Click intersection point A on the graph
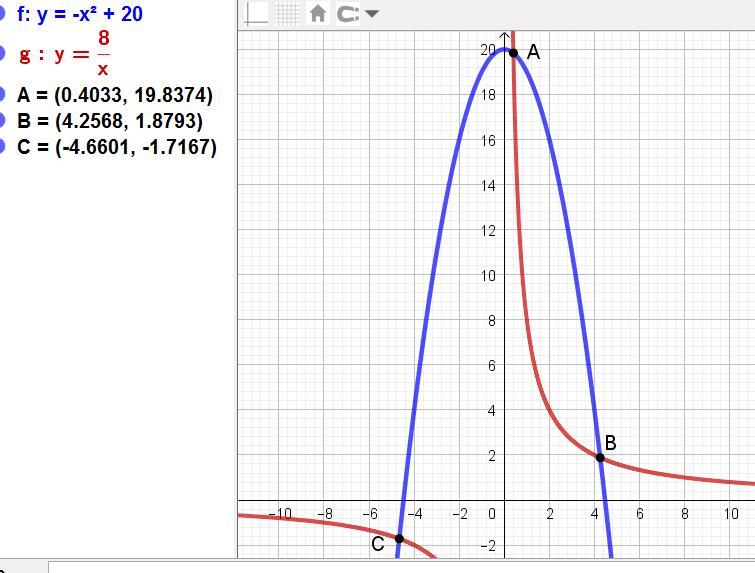The width and height of the screenshot is (755, 573). pyautogui.click(x=513, y=53)
